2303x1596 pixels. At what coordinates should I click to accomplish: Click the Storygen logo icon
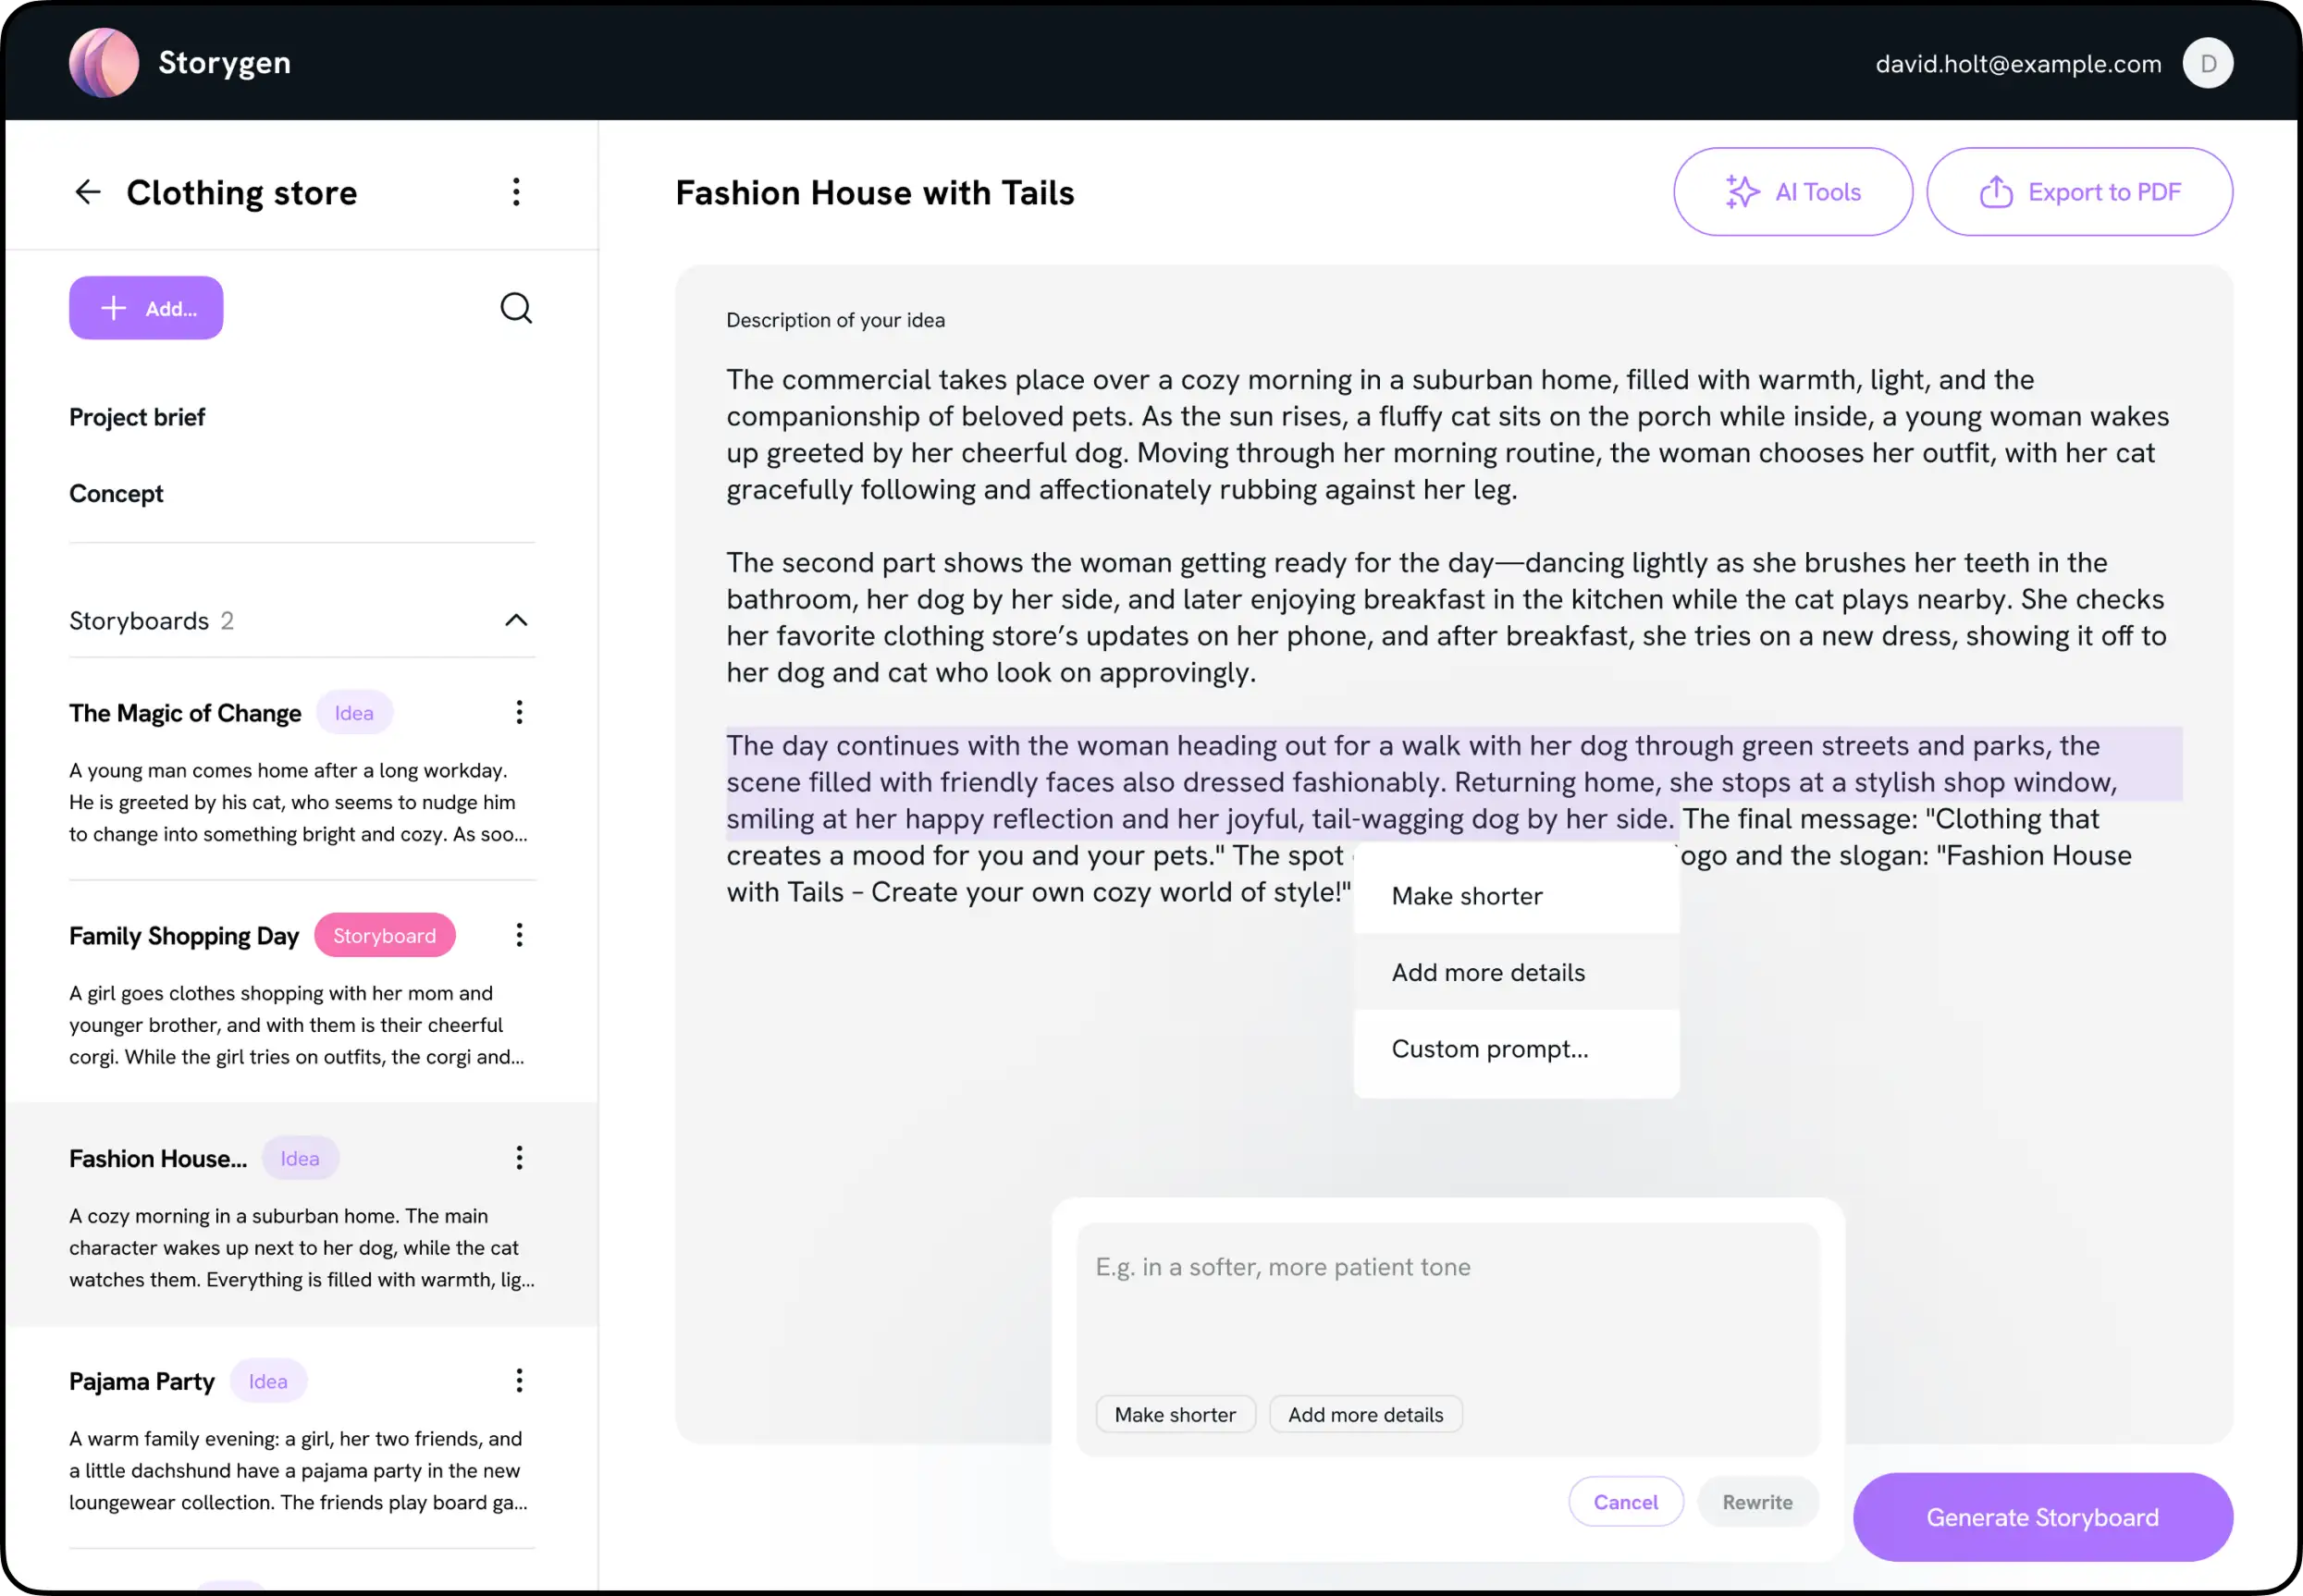104,63
